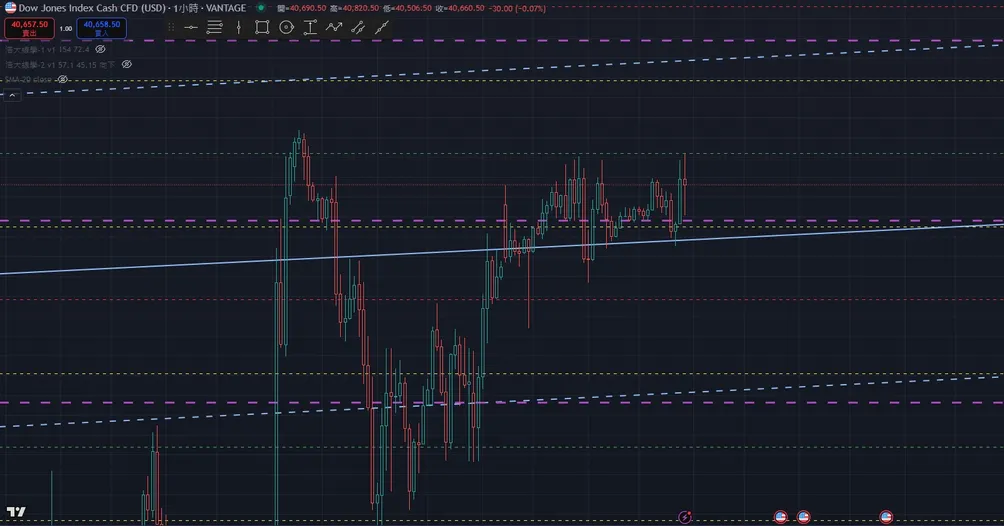Click the green market status dot
Viewport: 1004px width, 526px height.
click(261, 8)
